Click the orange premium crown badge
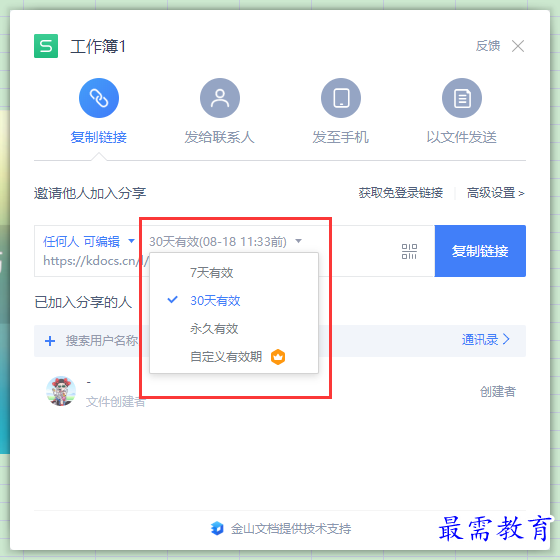560x560 pixels. (x=278, y=357)
